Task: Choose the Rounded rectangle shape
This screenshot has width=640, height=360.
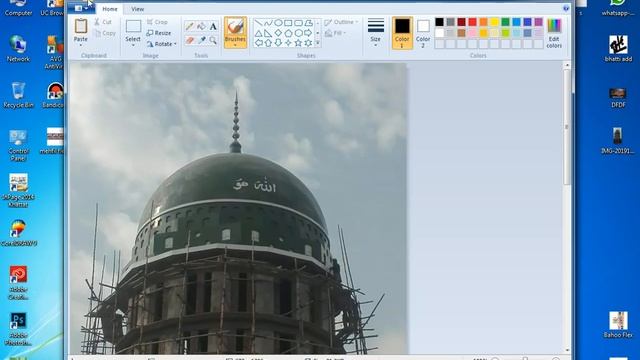Action: [x=298, y=23]
